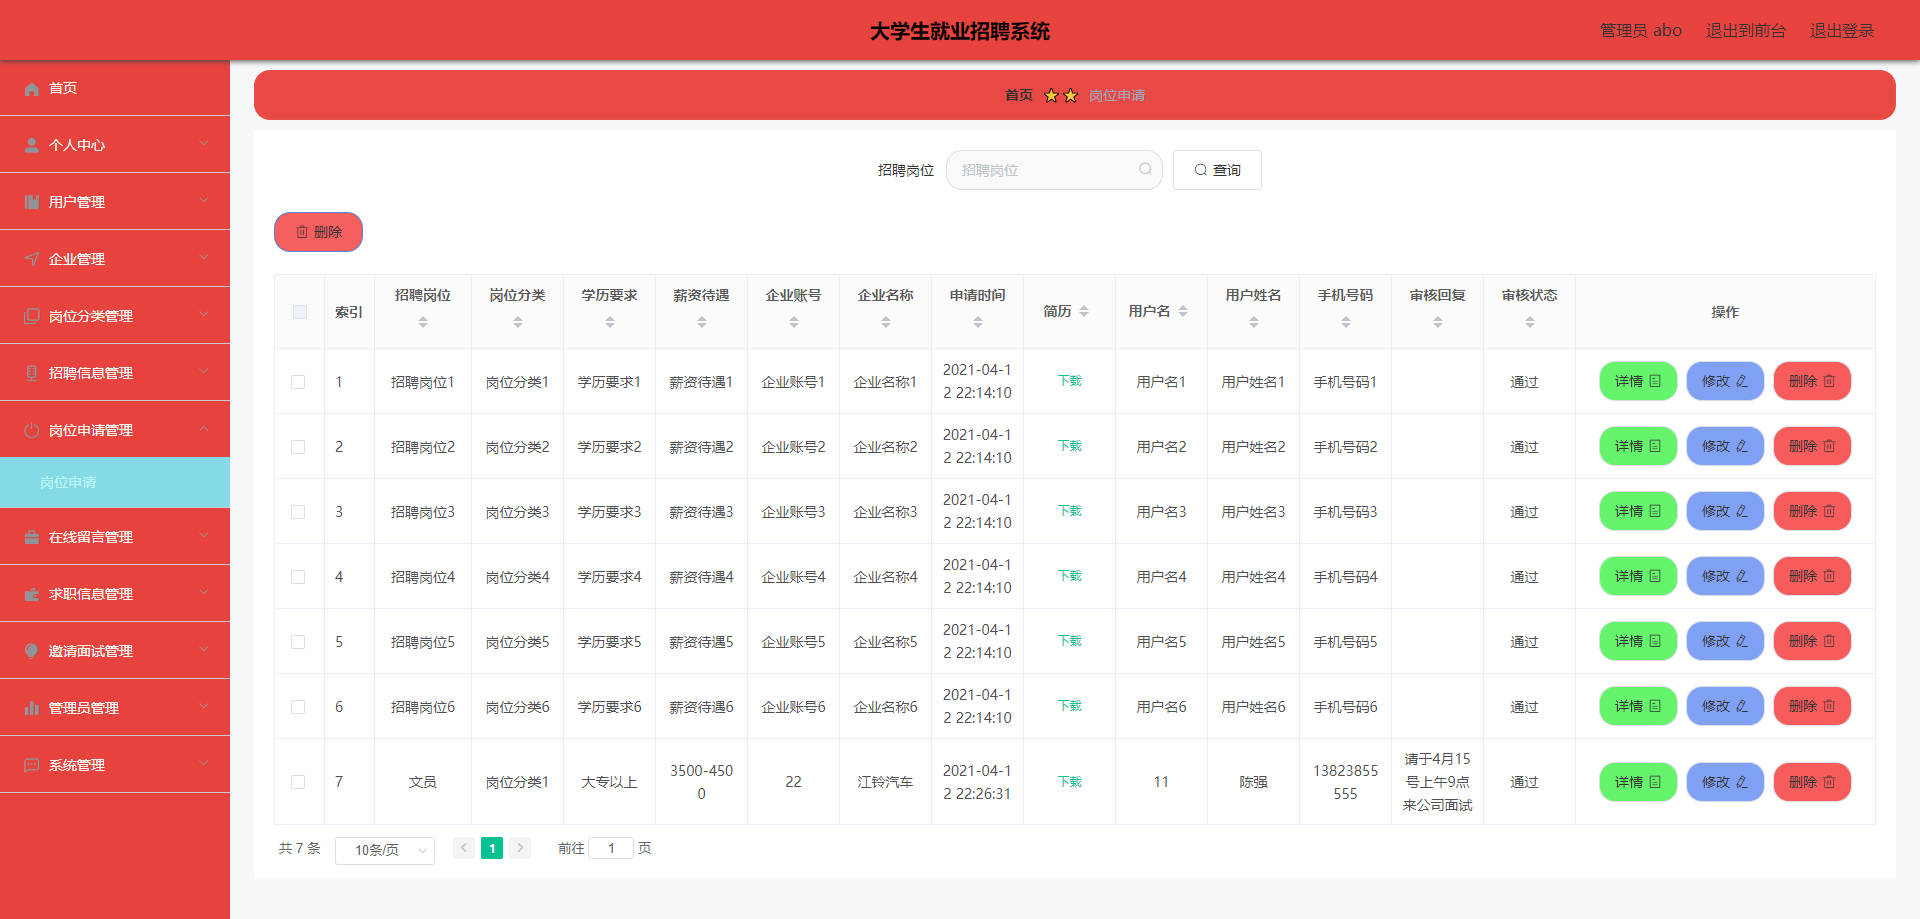
Task: Check the row for 招聘岗位2
Action: pos(298,447)
